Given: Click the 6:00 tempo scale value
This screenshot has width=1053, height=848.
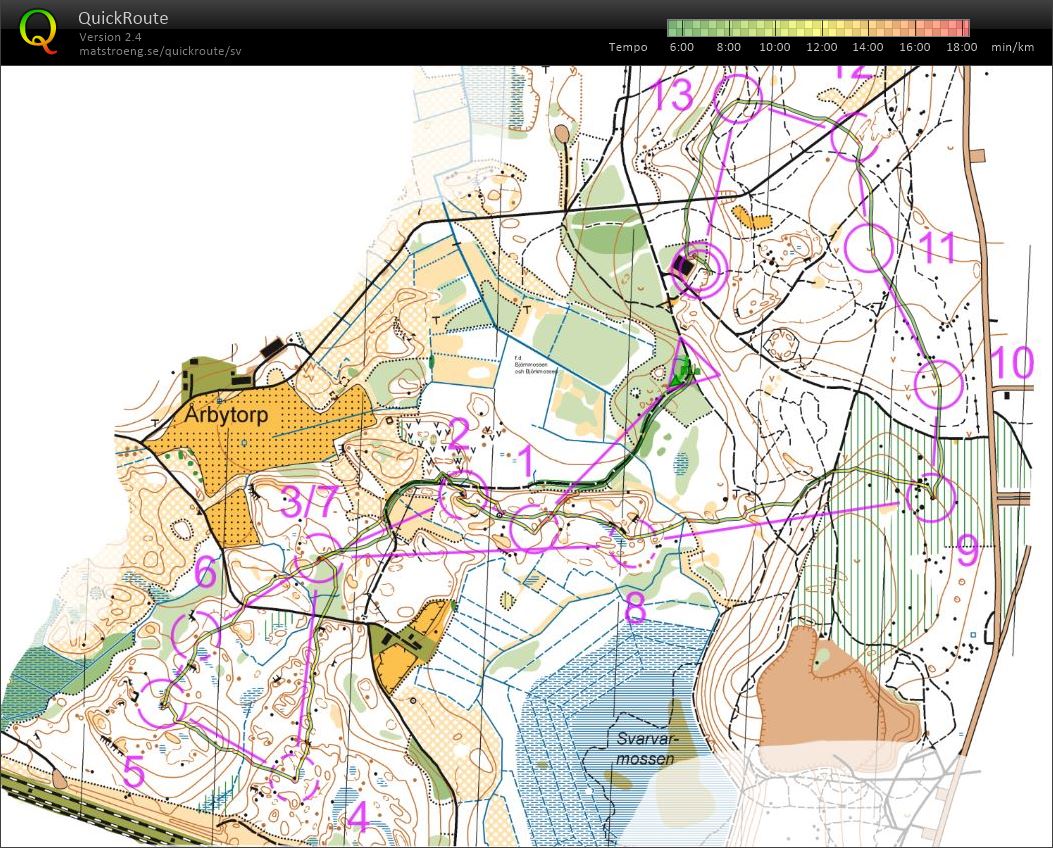Looking at the screenshot, I should (x=682, y=47).
